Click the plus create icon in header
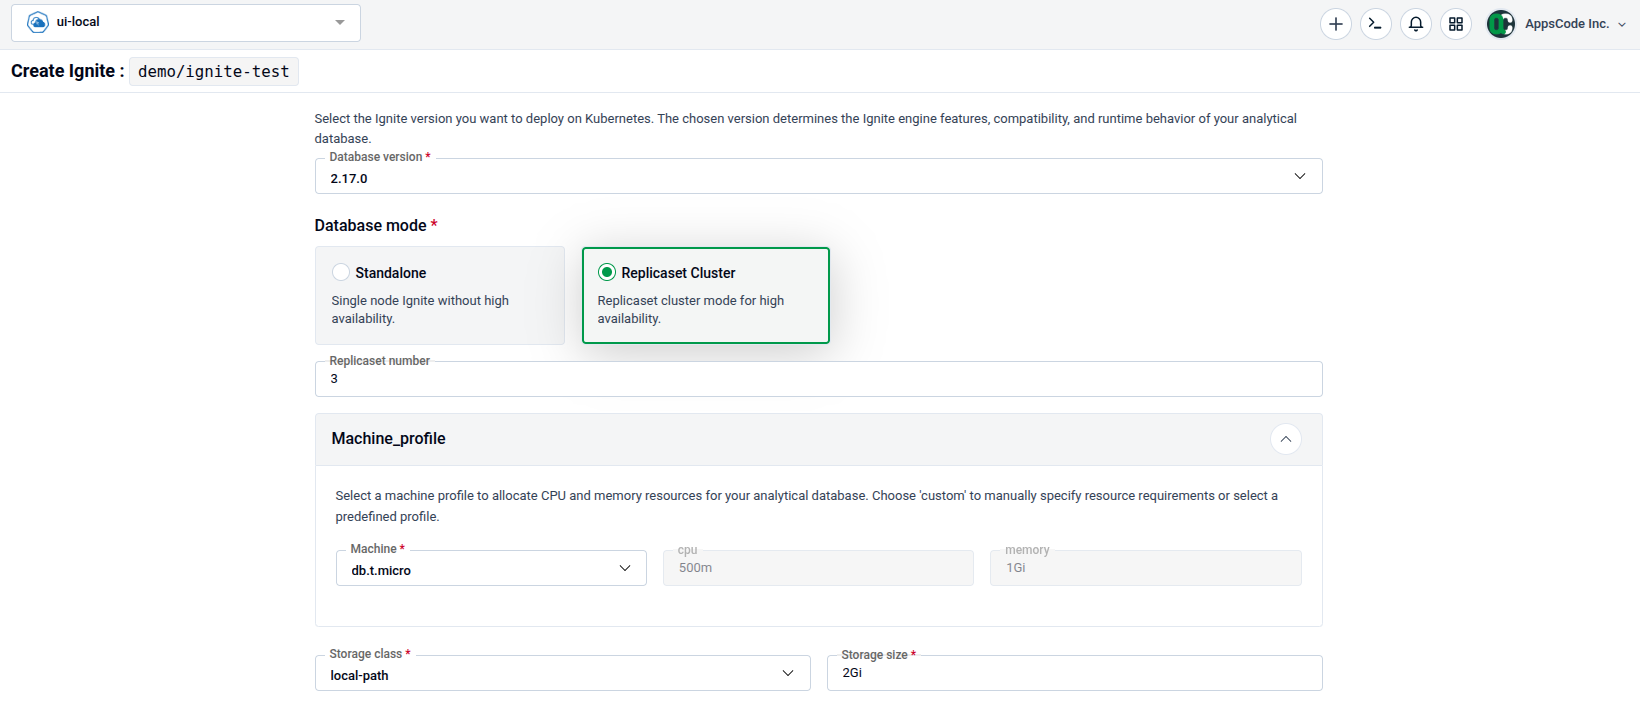The image size is (1640, 705). pos(1335,24)
